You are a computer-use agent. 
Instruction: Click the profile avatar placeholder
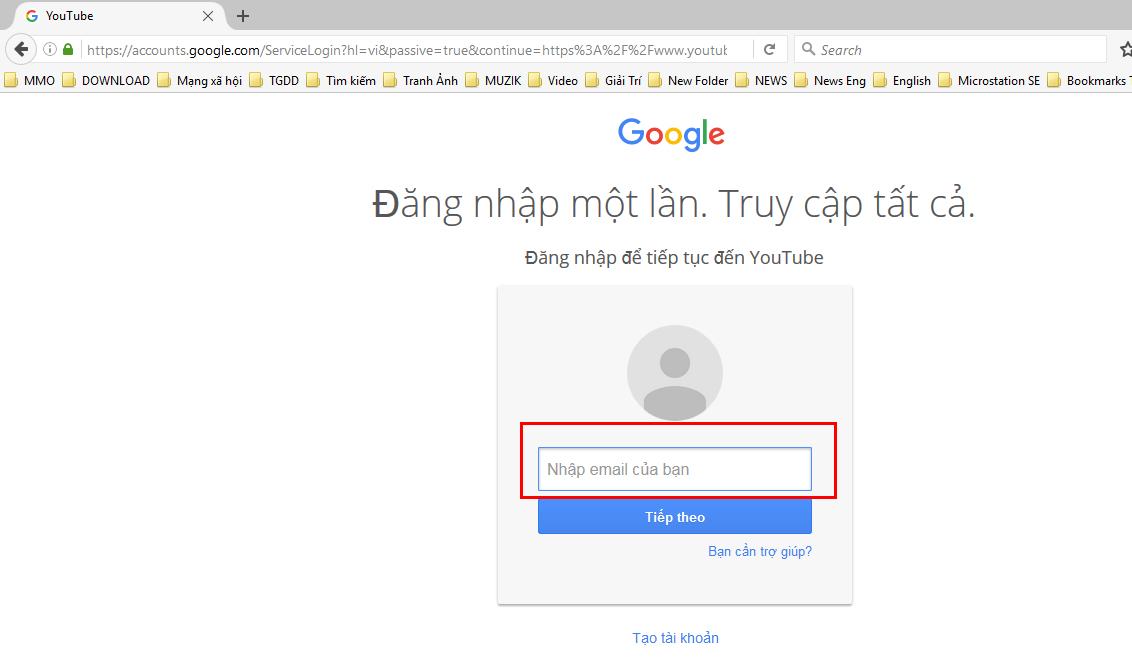click(675, 372)
